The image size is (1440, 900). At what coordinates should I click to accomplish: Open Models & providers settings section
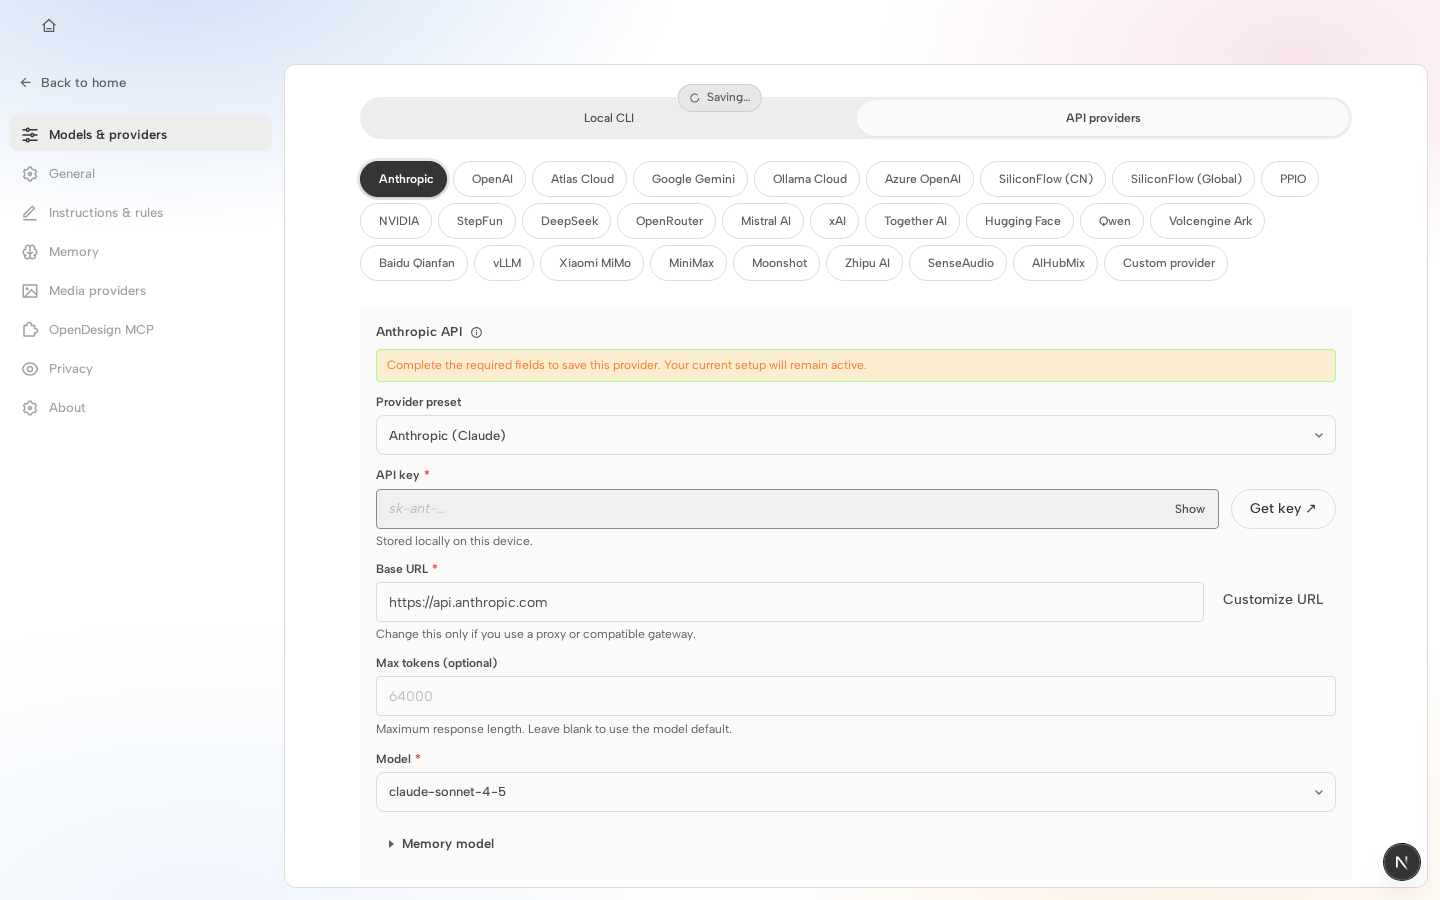[x=141, y=134]
